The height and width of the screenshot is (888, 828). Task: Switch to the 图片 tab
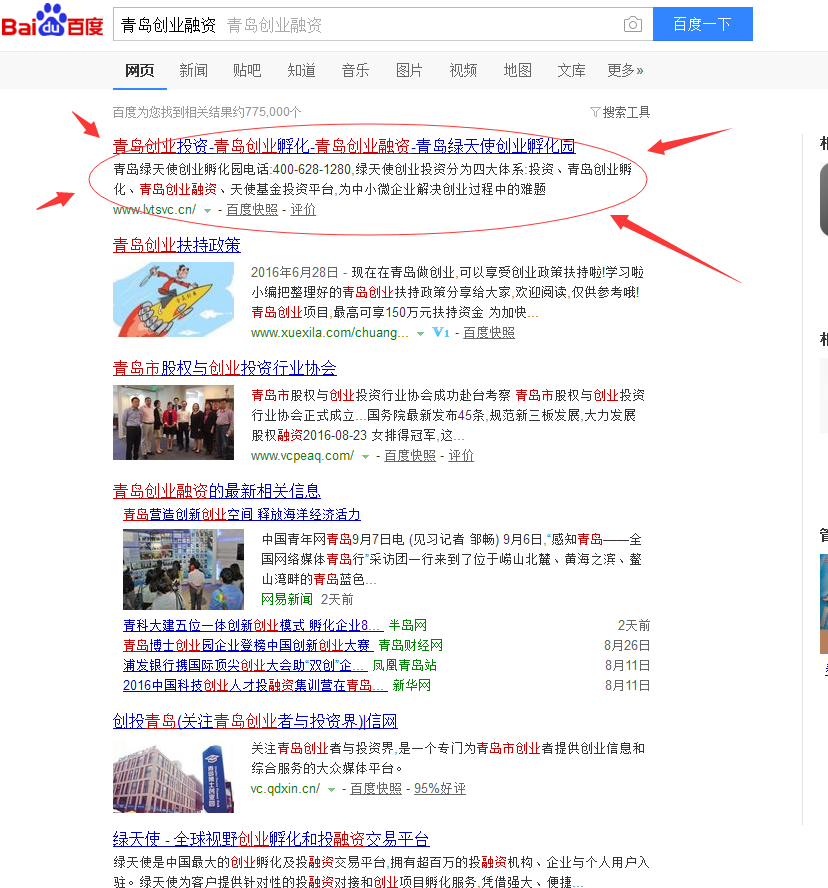pos(409,71)
